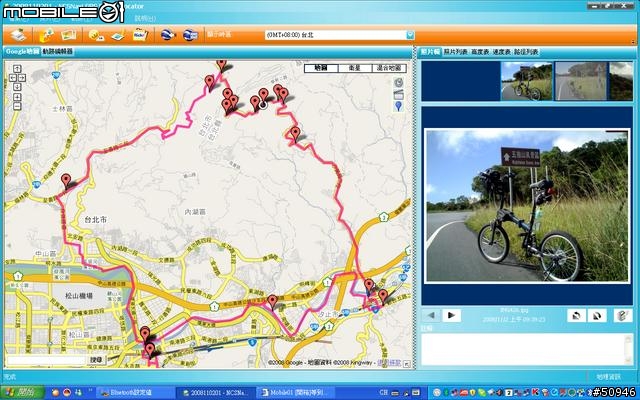Click the map overview expand arrow corner
Screen dimensions: 640x400
click(407, 364)
